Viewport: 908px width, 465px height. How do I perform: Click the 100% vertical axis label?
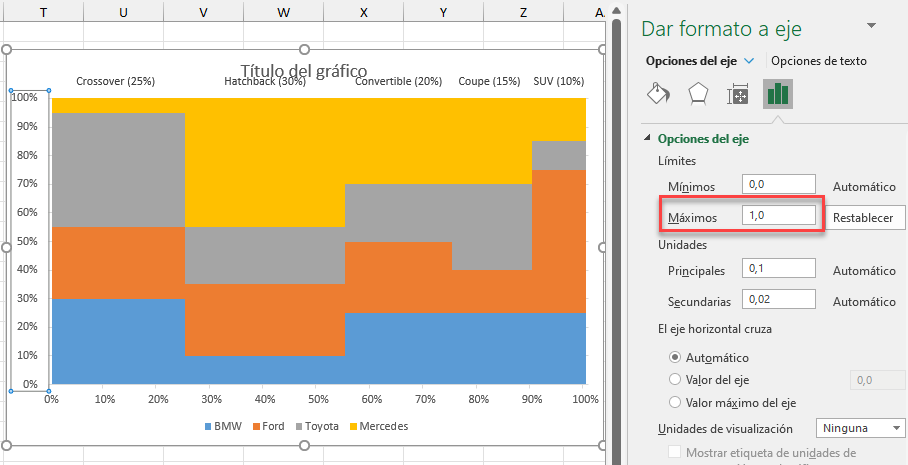25,97
